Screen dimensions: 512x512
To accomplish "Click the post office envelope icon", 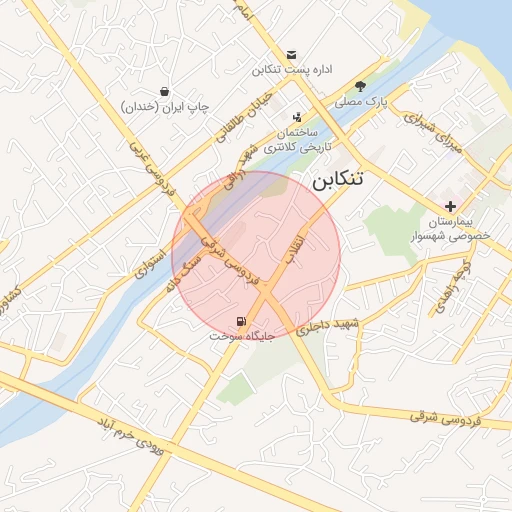I will point(291,55).
